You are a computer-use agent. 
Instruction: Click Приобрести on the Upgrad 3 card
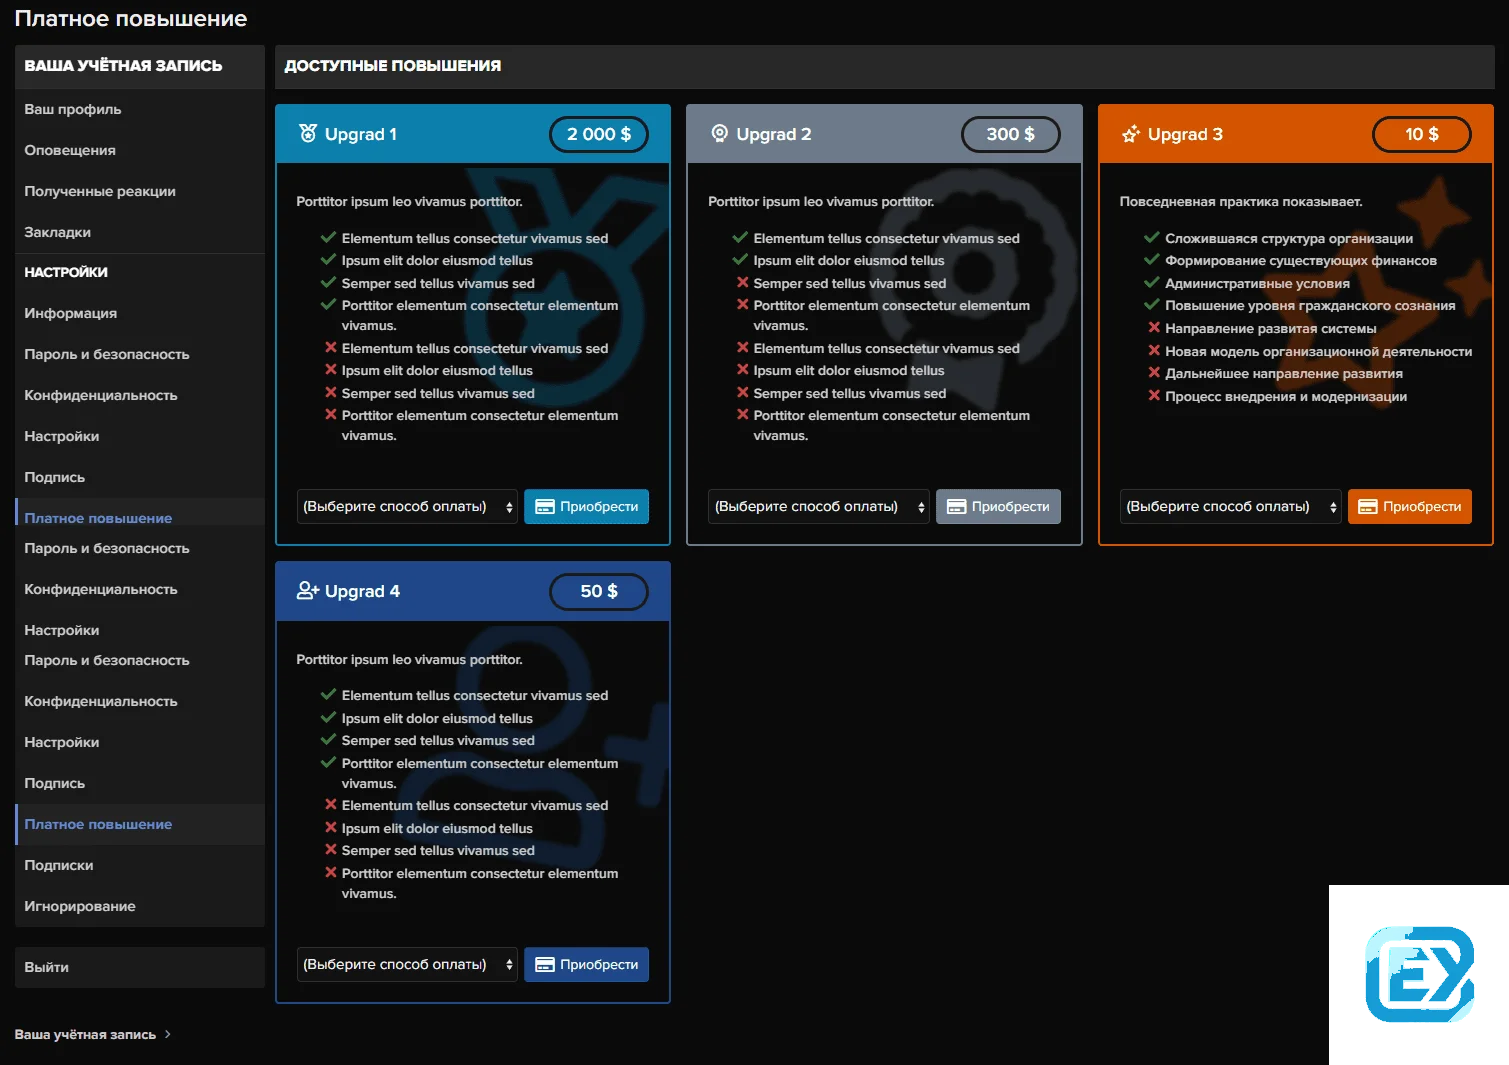pos(1410,506)
